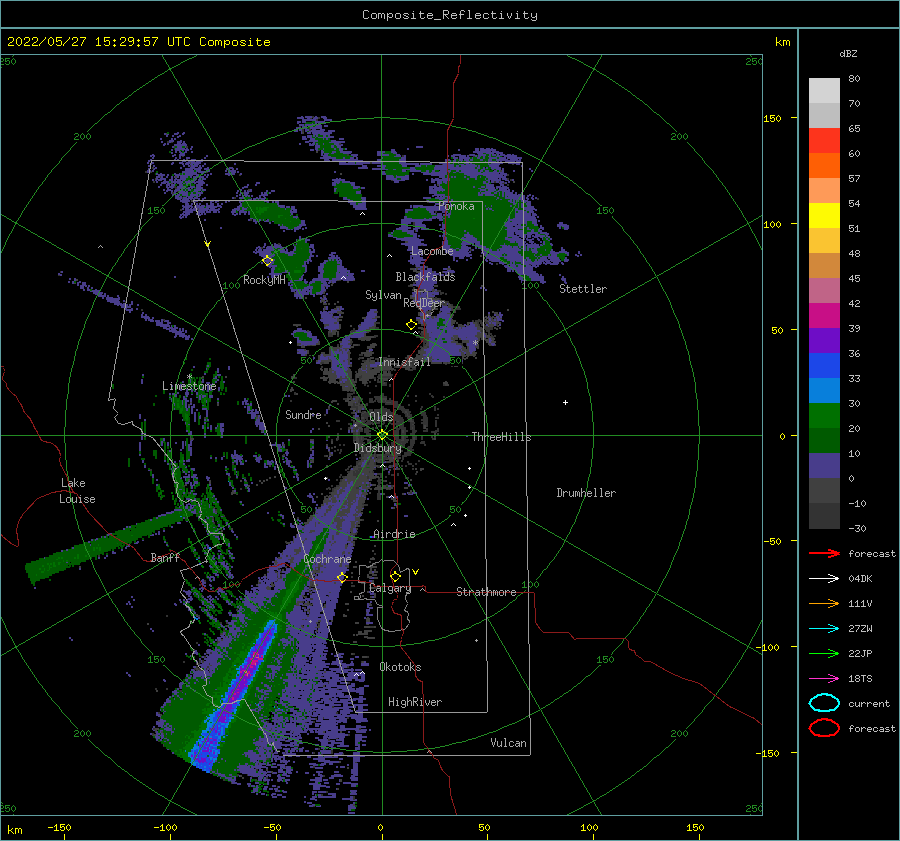Click the 22JP legend label
Viewport: 900px width, 841px height.
pos(860,653)
